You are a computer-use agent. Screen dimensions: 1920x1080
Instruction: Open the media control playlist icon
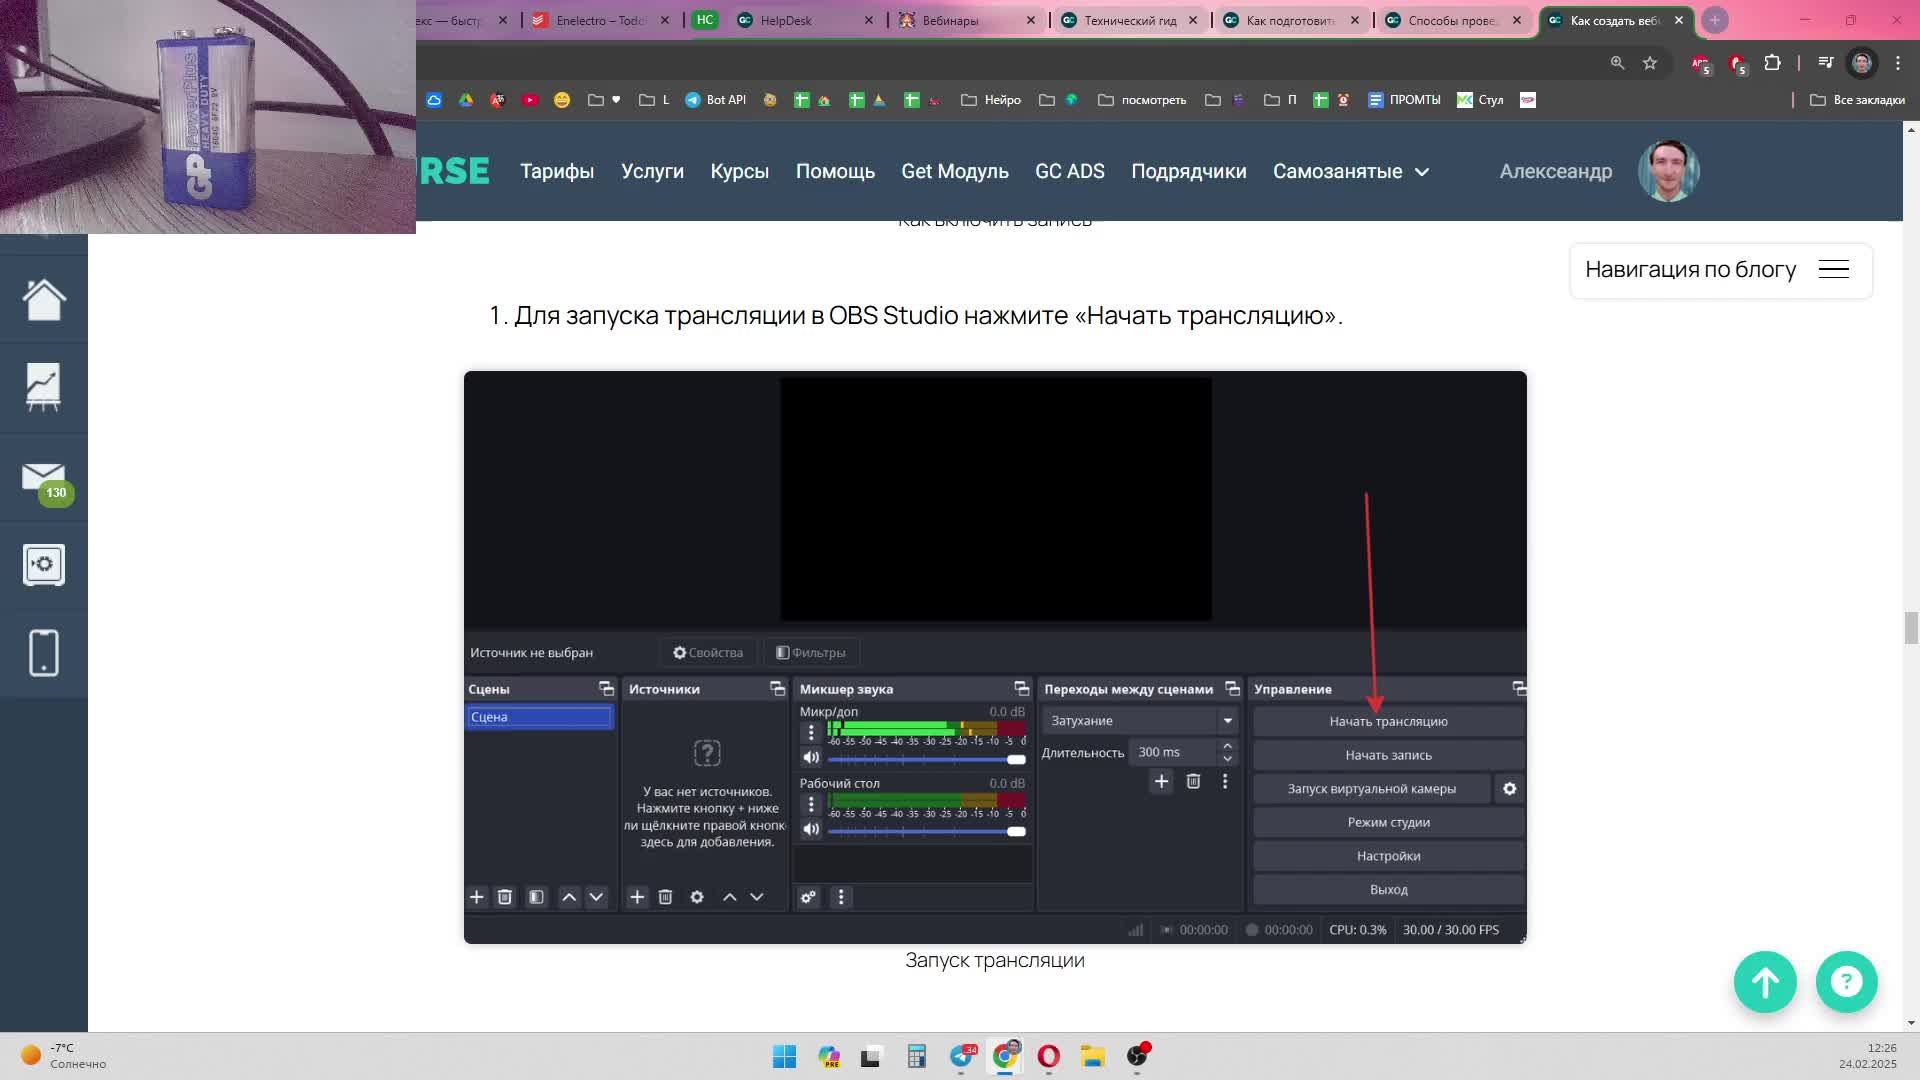coord(1826,63)
